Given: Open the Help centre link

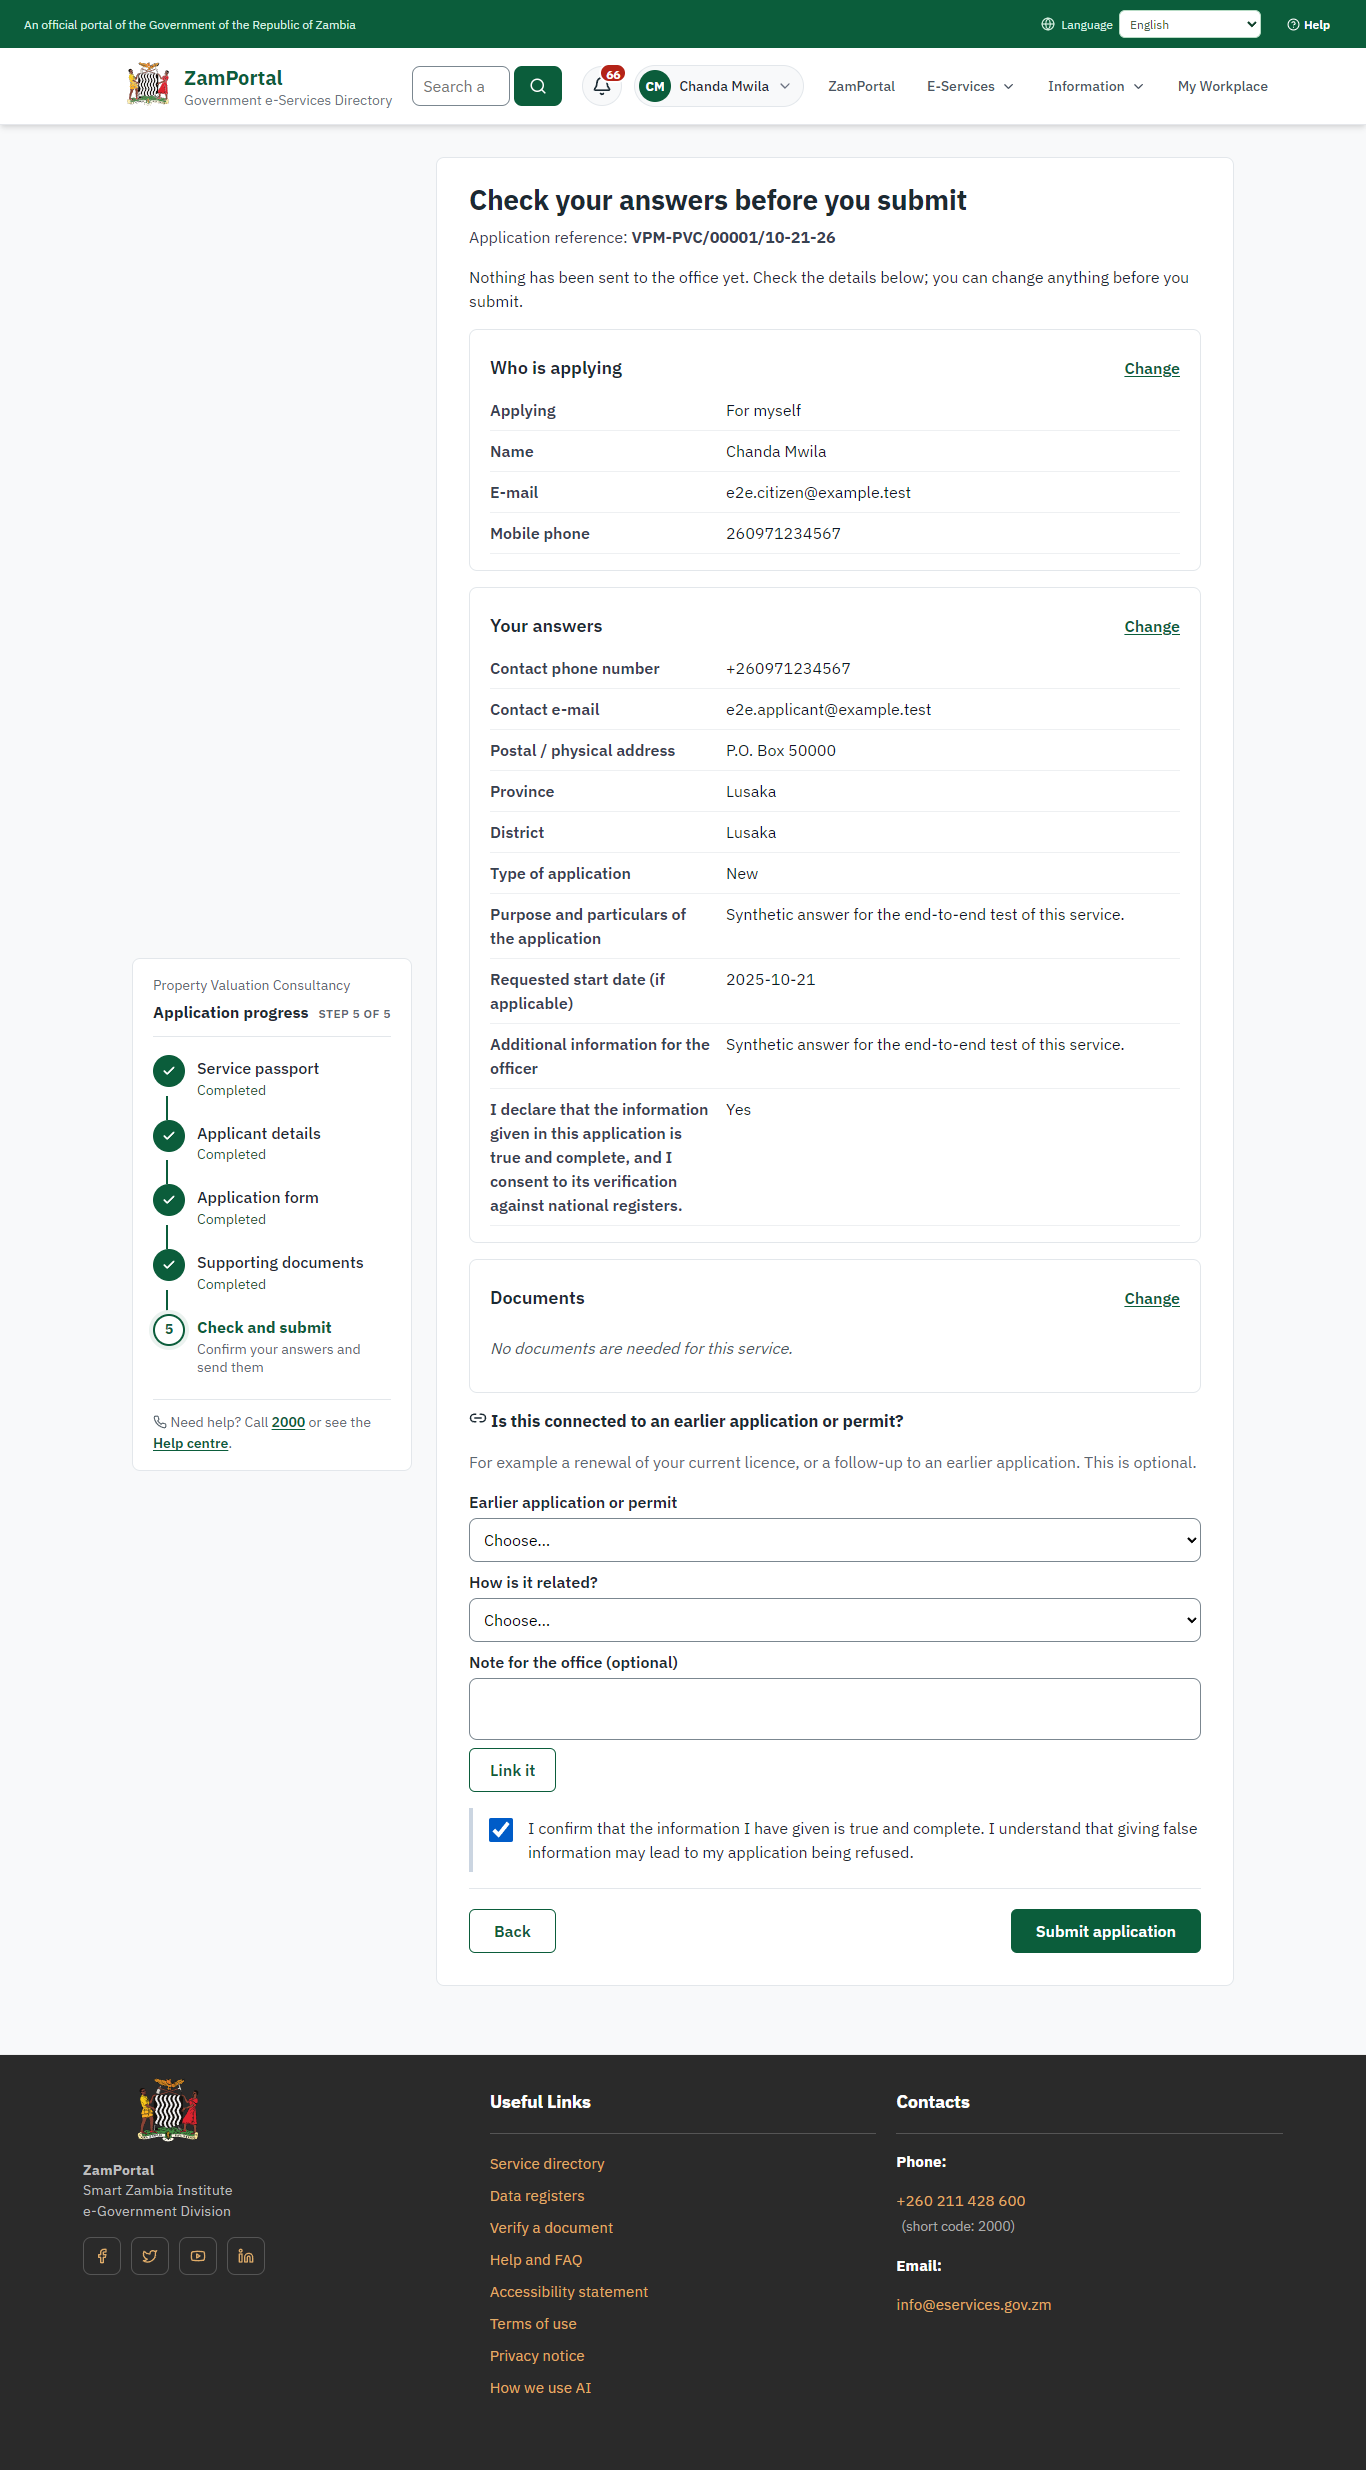Looking at the screenshot, I should 191,1443.
